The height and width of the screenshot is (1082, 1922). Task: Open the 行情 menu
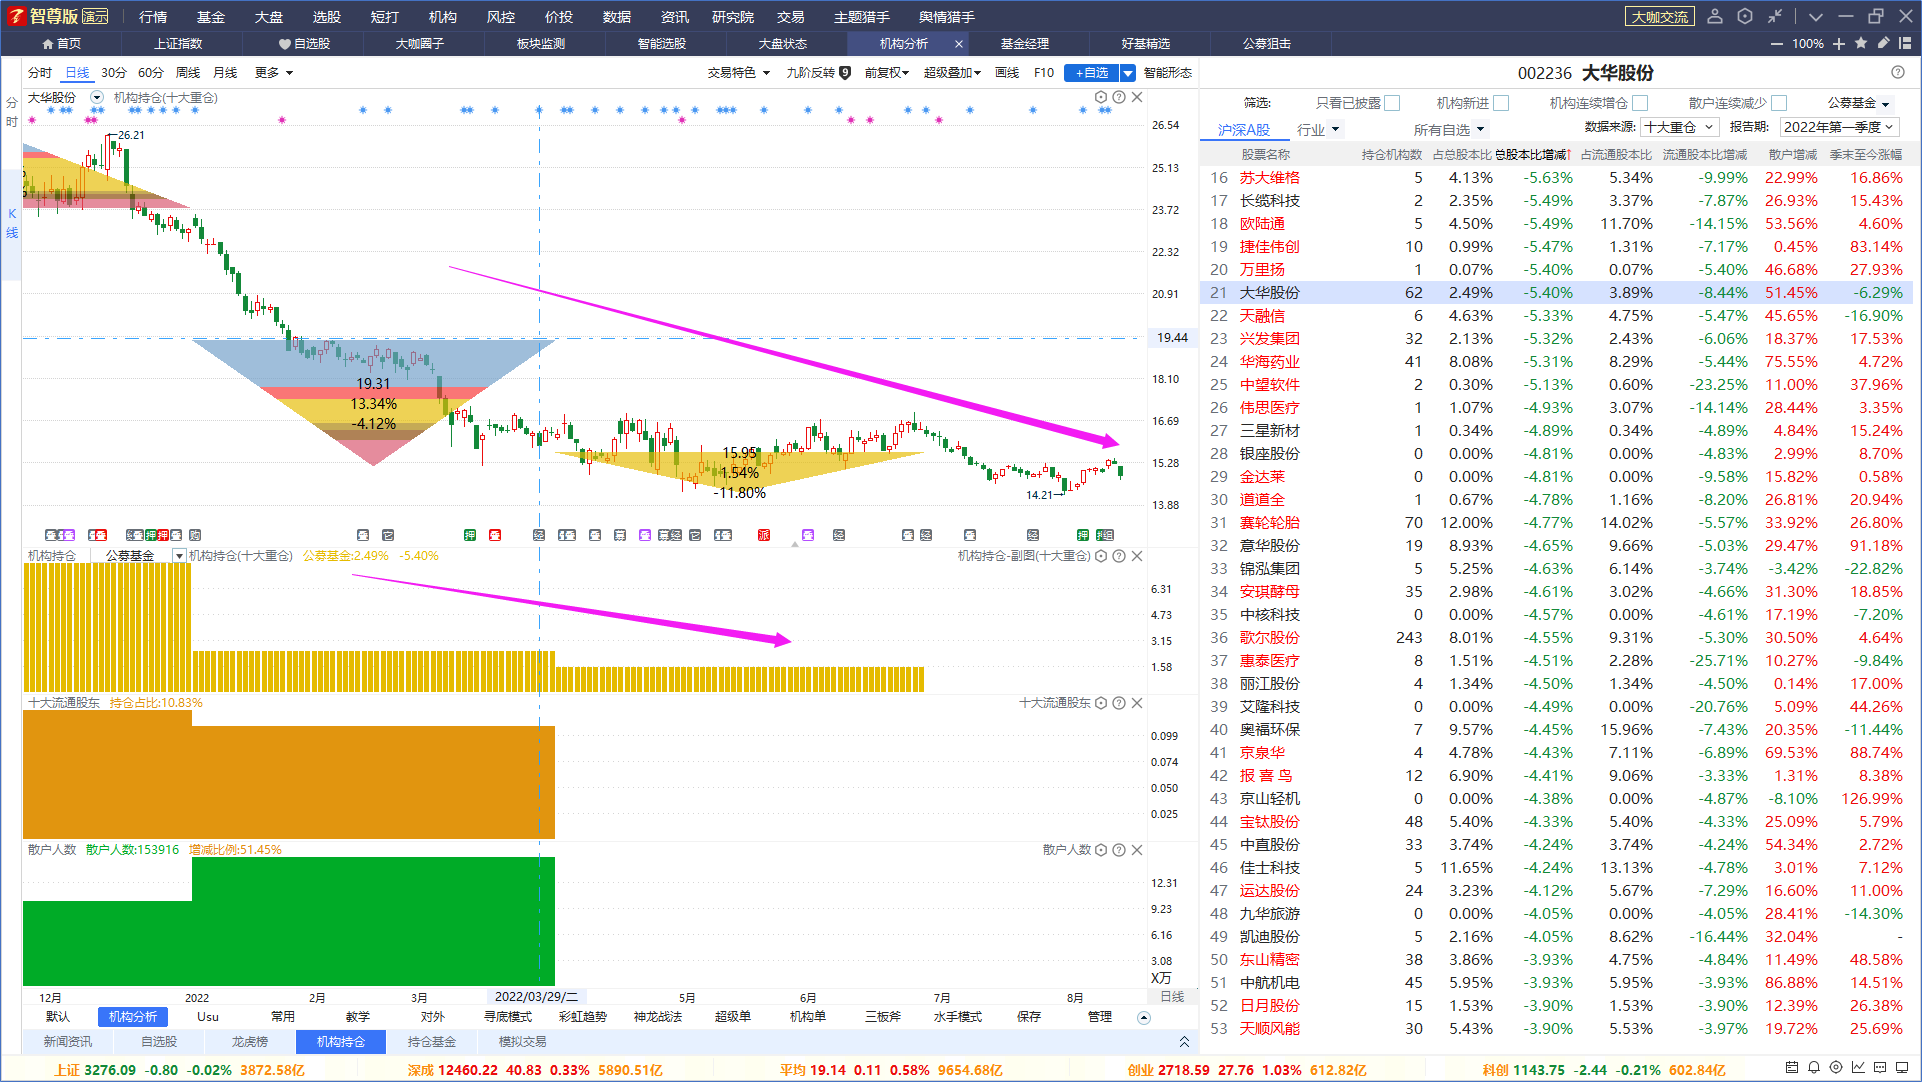[x=153, y=16]
